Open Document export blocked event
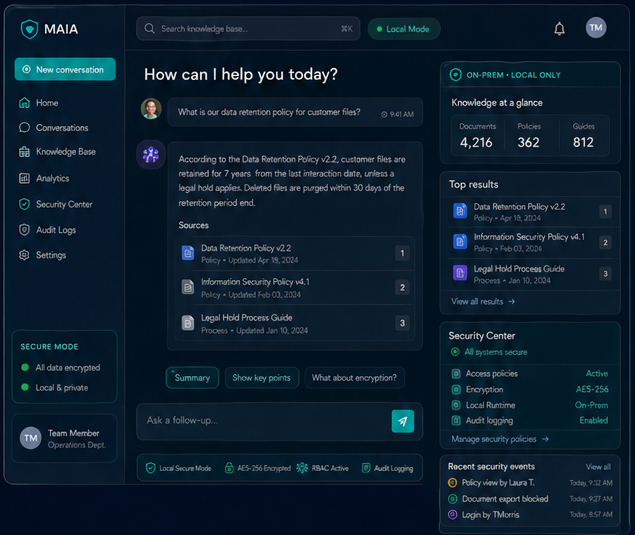Screen dimensions: 635x535 tap(530, 499)
